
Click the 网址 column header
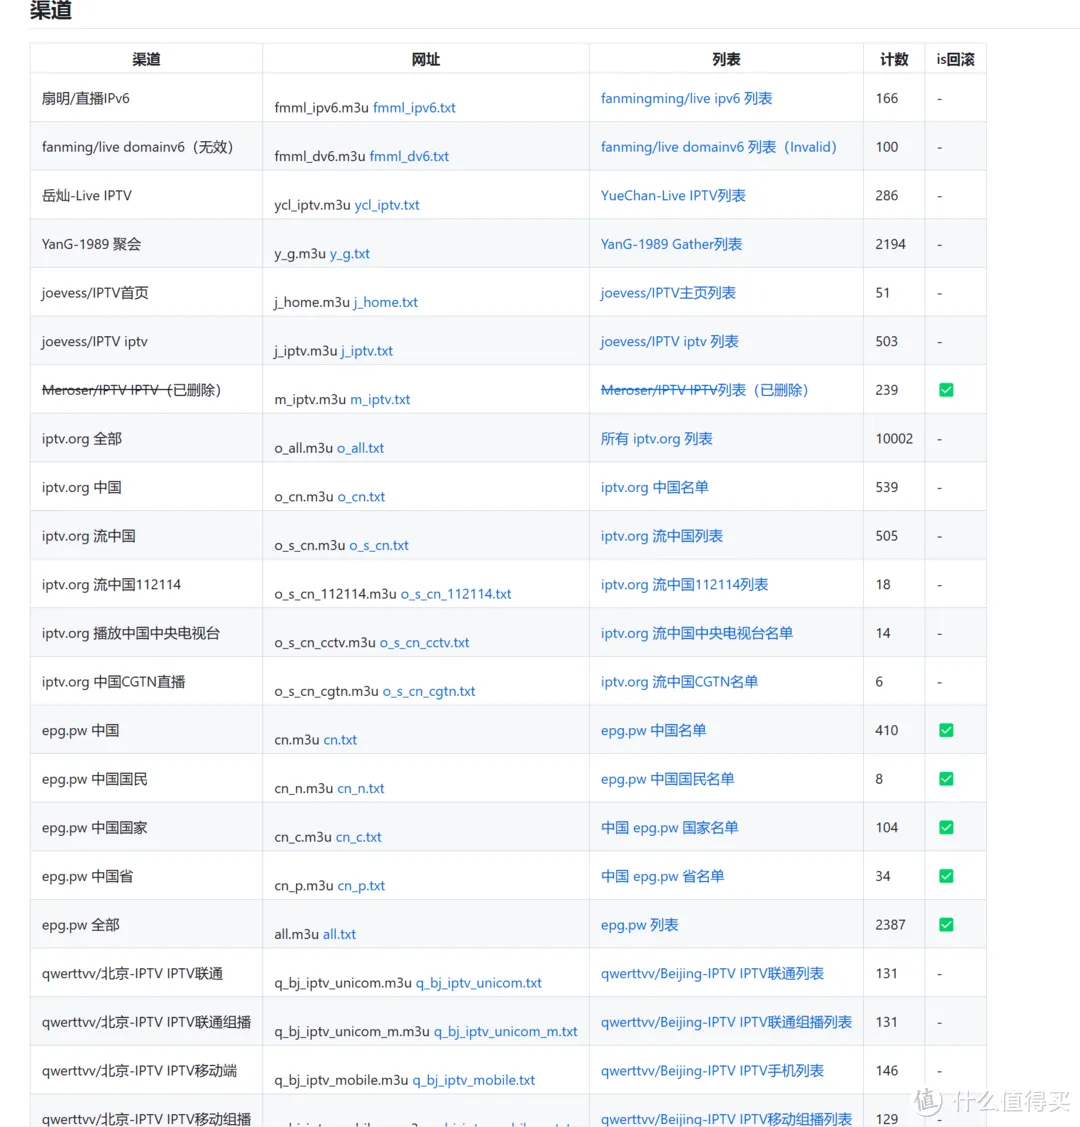(425, 60)
